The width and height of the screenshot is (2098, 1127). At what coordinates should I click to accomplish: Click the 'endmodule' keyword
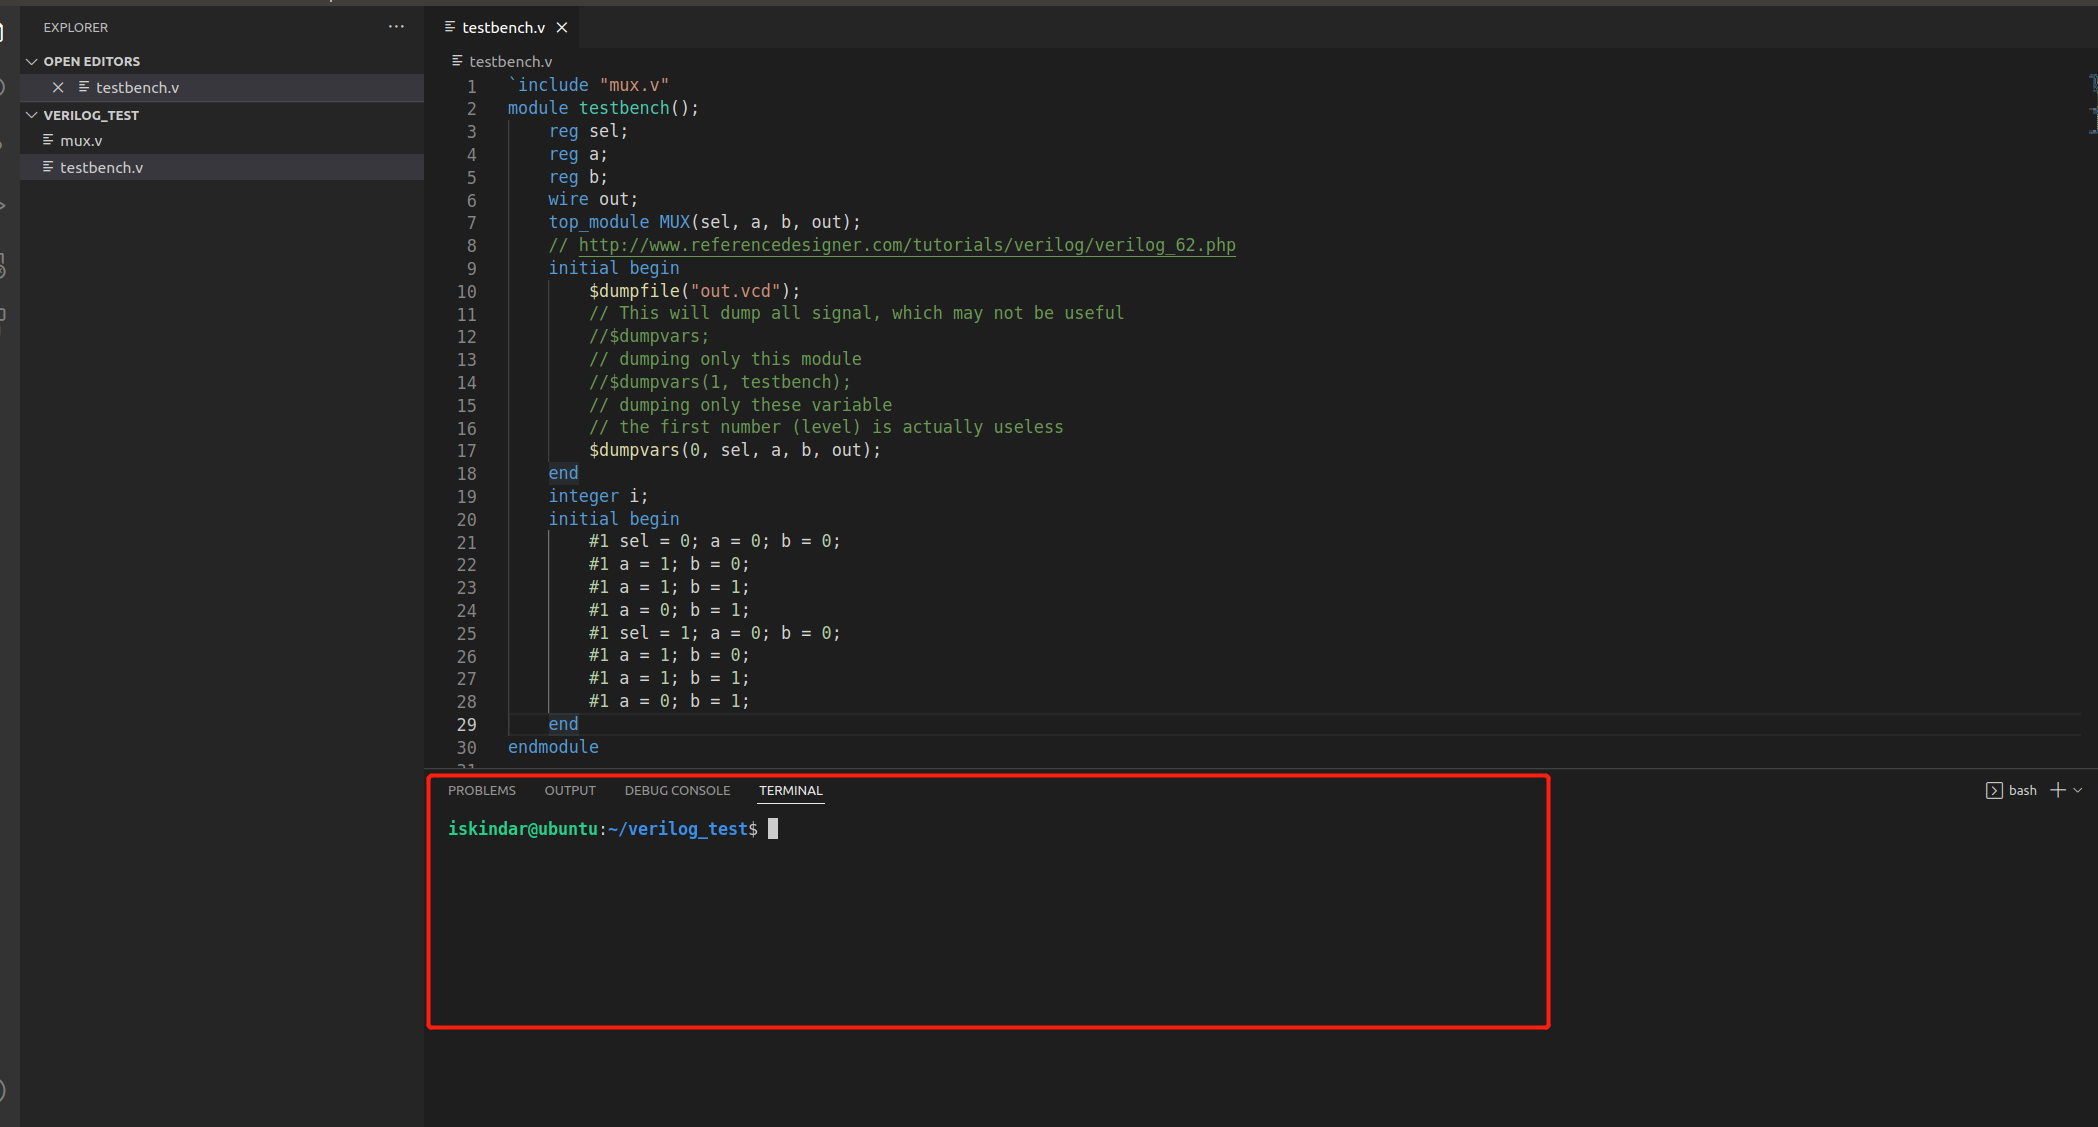tap(553, 747)
